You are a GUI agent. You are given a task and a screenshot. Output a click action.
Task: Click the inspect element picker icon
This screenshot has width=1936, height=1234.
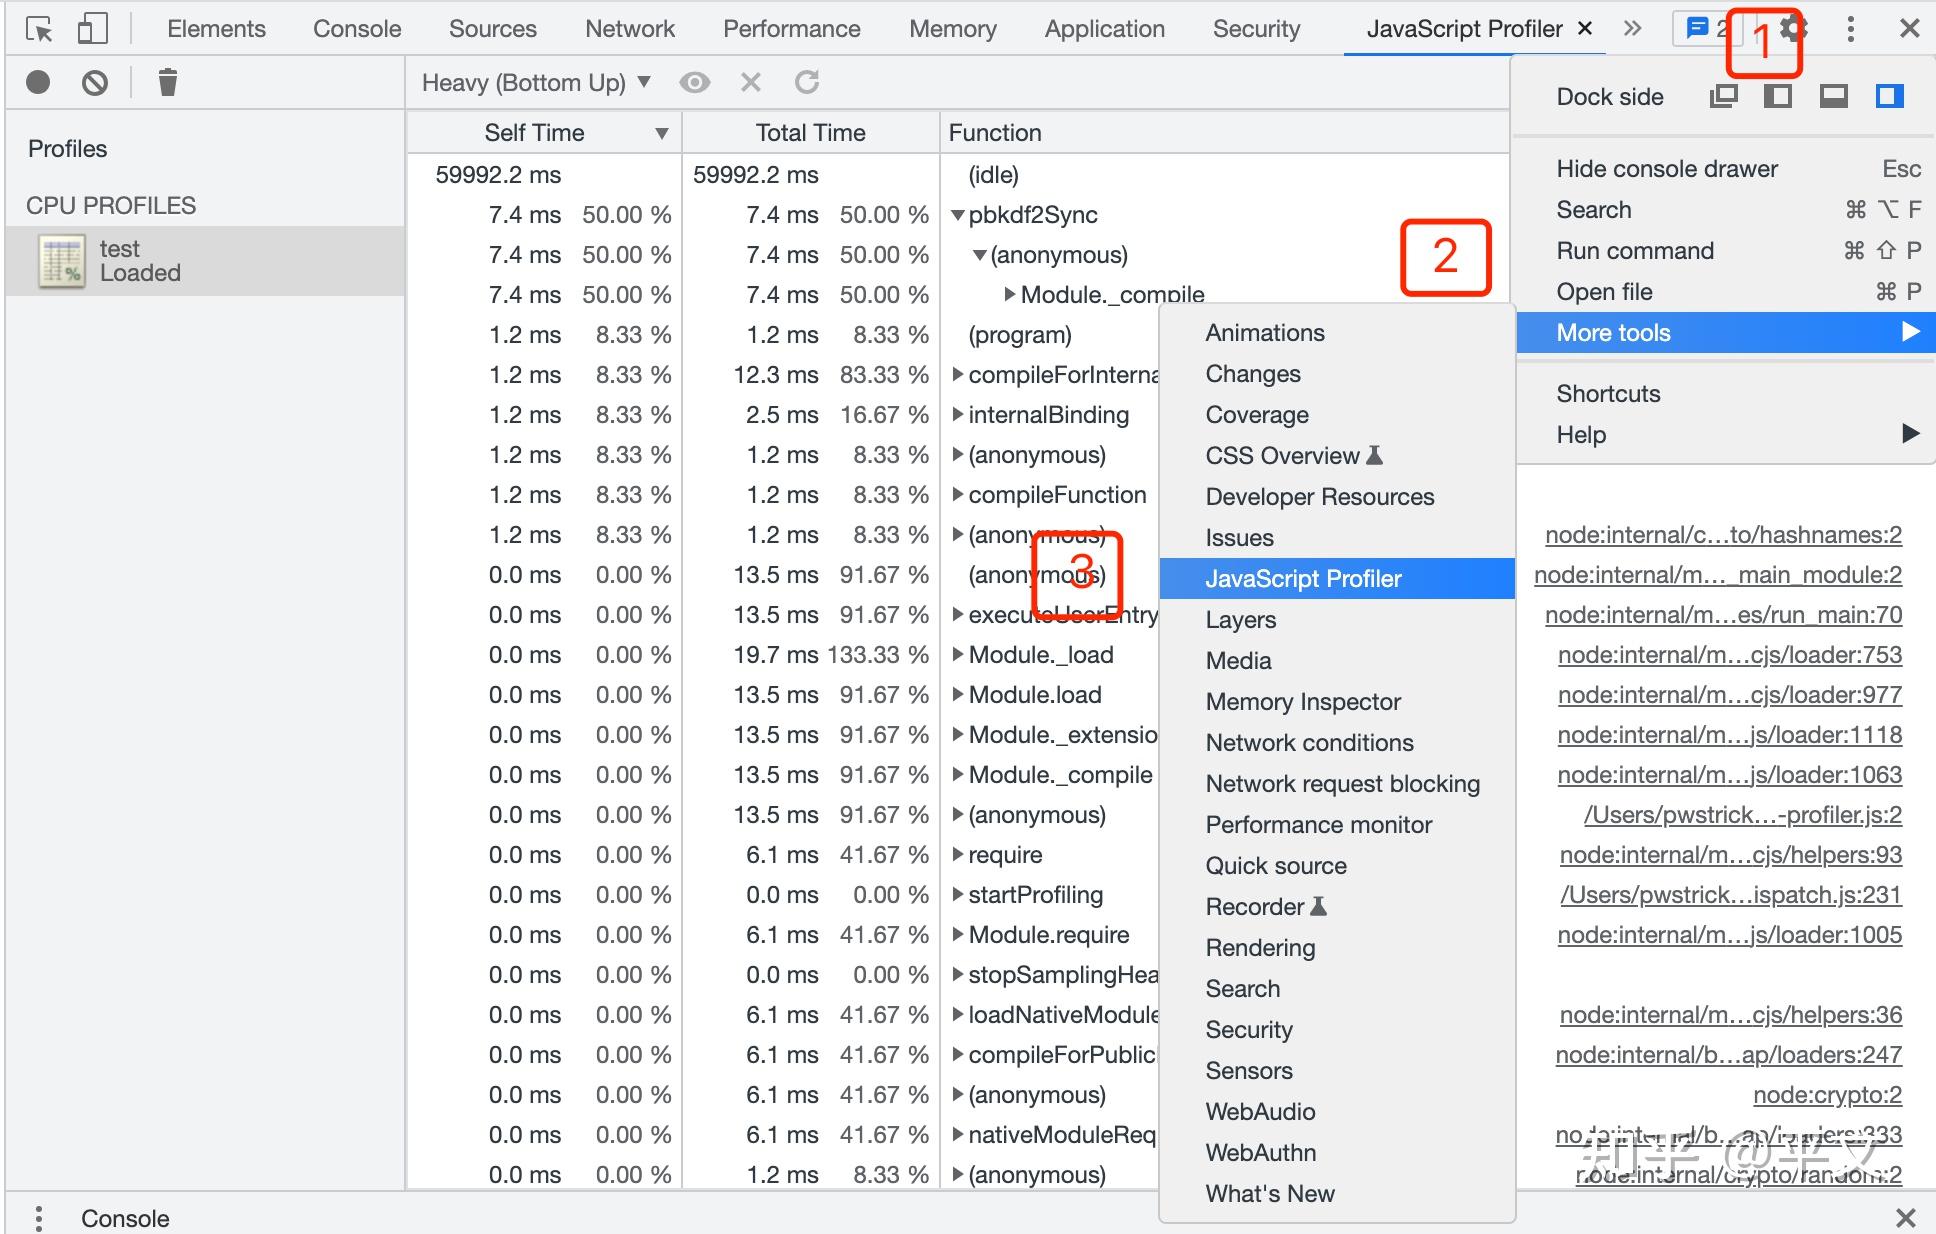click(39, 29)
